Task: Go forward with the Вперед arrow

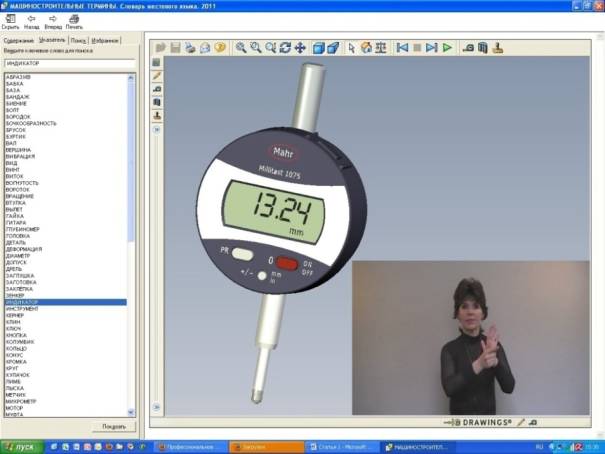Action: [x=52, y=18]
